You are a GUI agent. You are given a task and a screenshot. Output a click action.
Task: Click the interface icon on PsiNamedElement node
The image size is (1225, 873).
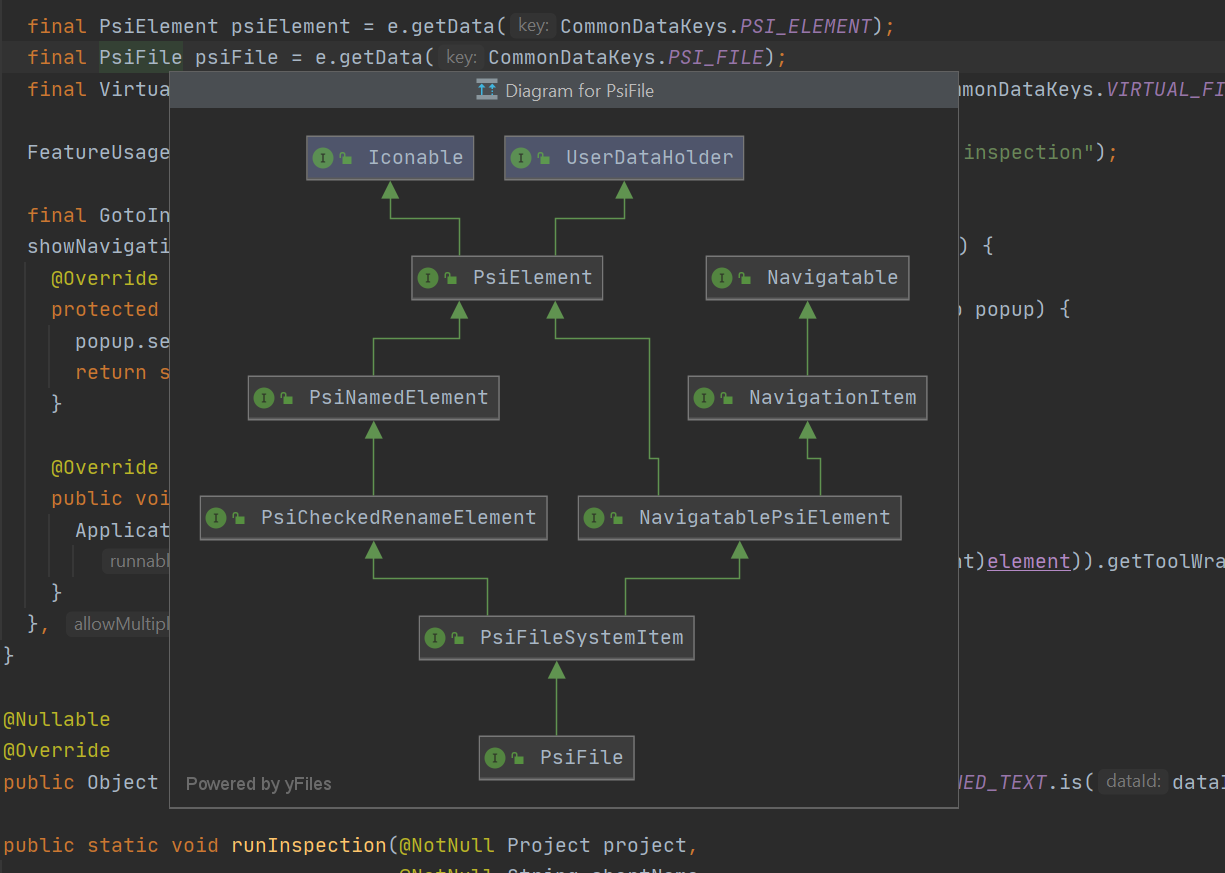click(x=264, y=398)
